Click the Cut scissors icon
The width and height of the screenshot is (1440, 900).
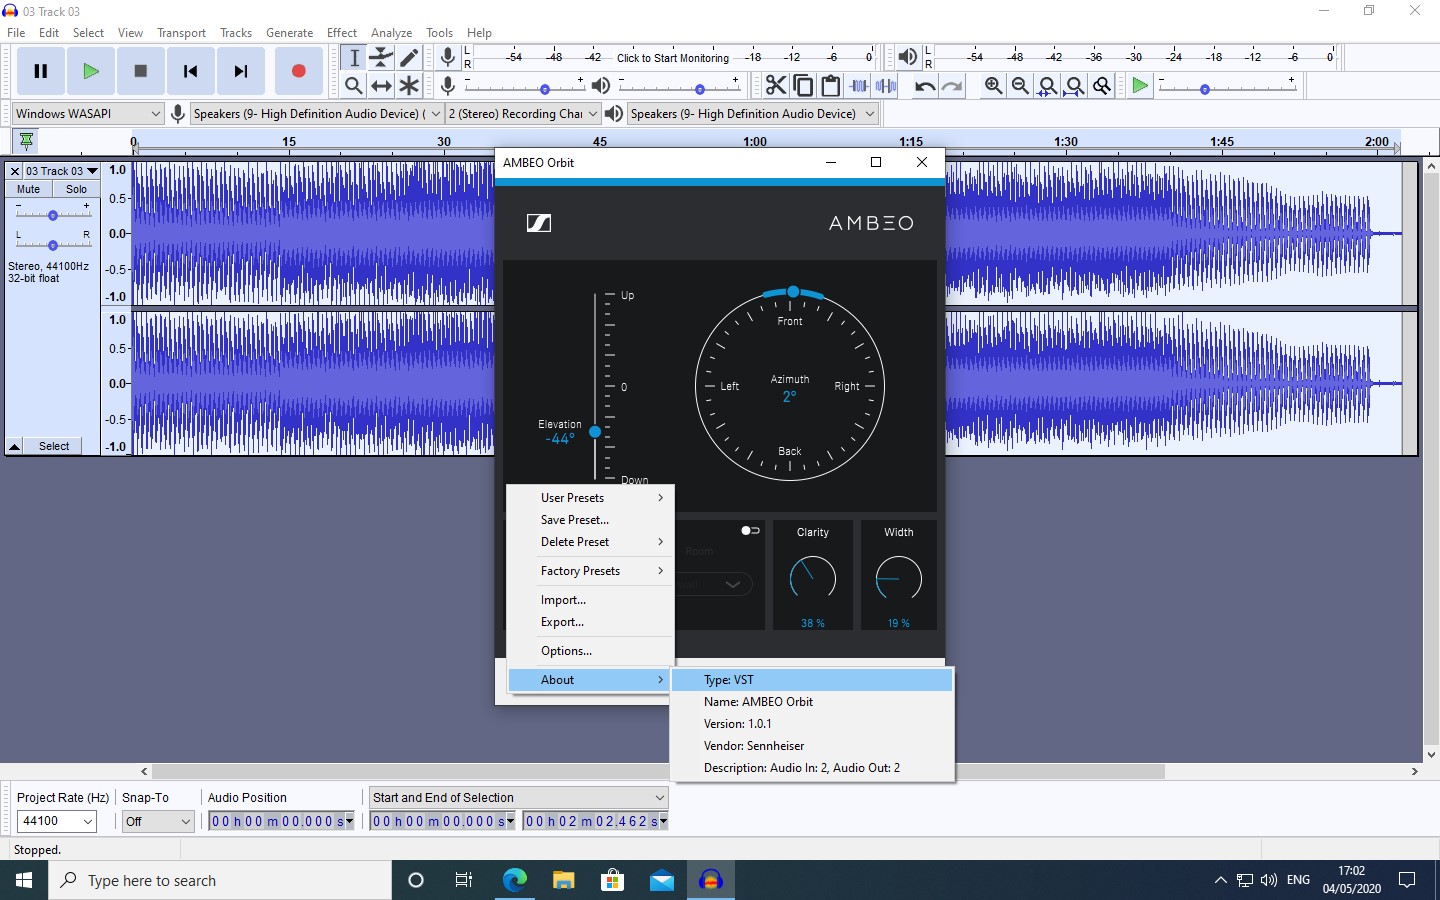pyautogui.click(x=776, y=86)
